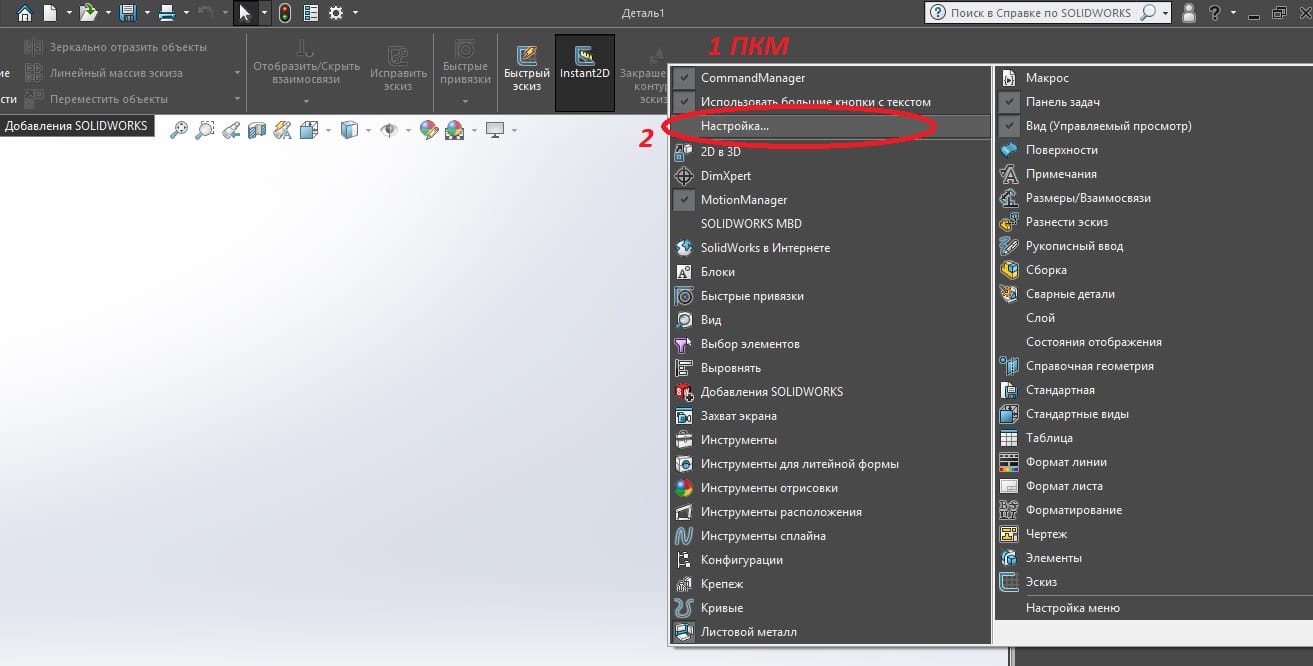Open File Properties list icon in top toolbar
The width and height of the screenshot is (1313, 666).
pos(311,13)
